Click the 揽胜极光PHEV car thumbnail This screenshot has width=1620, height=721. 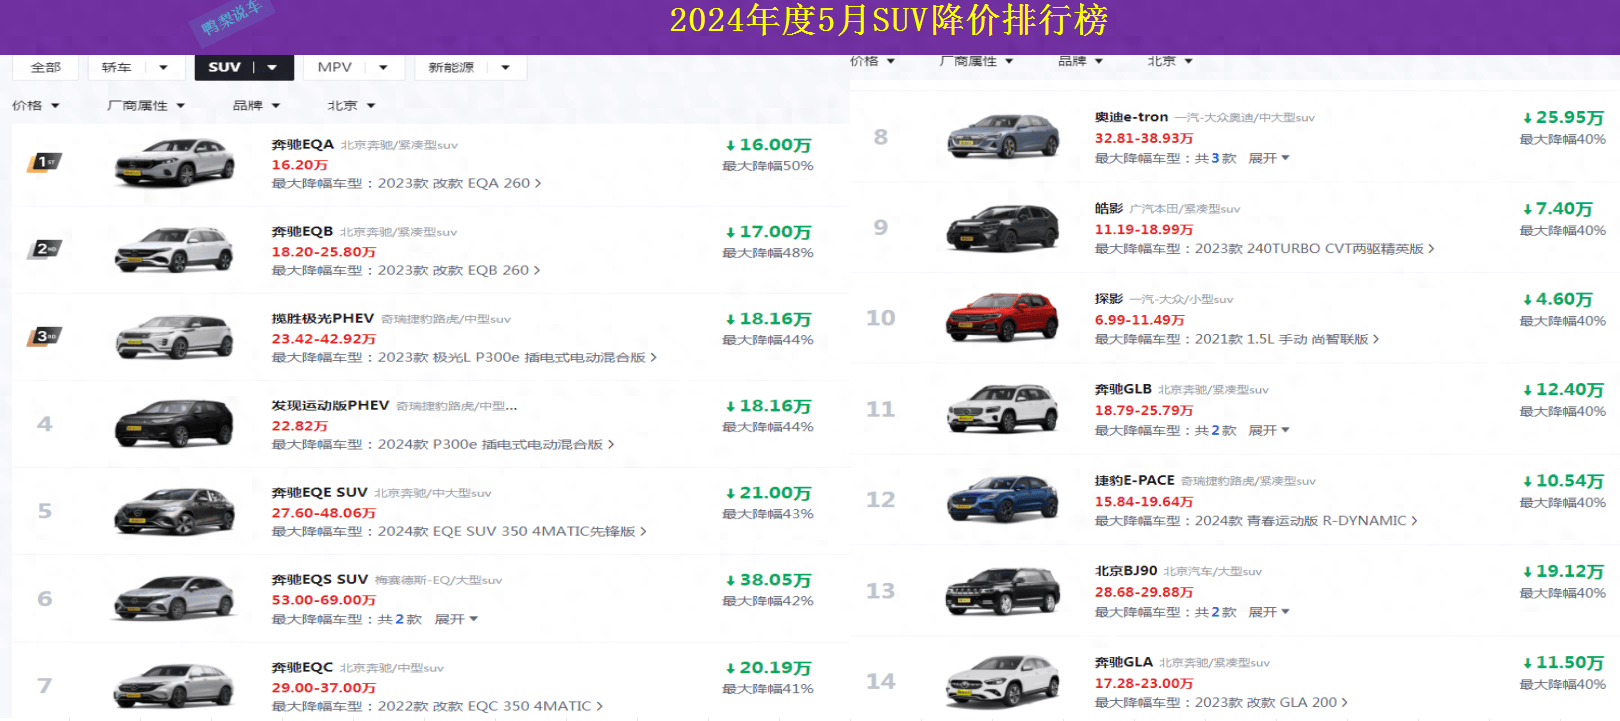[x=174, y=337]
